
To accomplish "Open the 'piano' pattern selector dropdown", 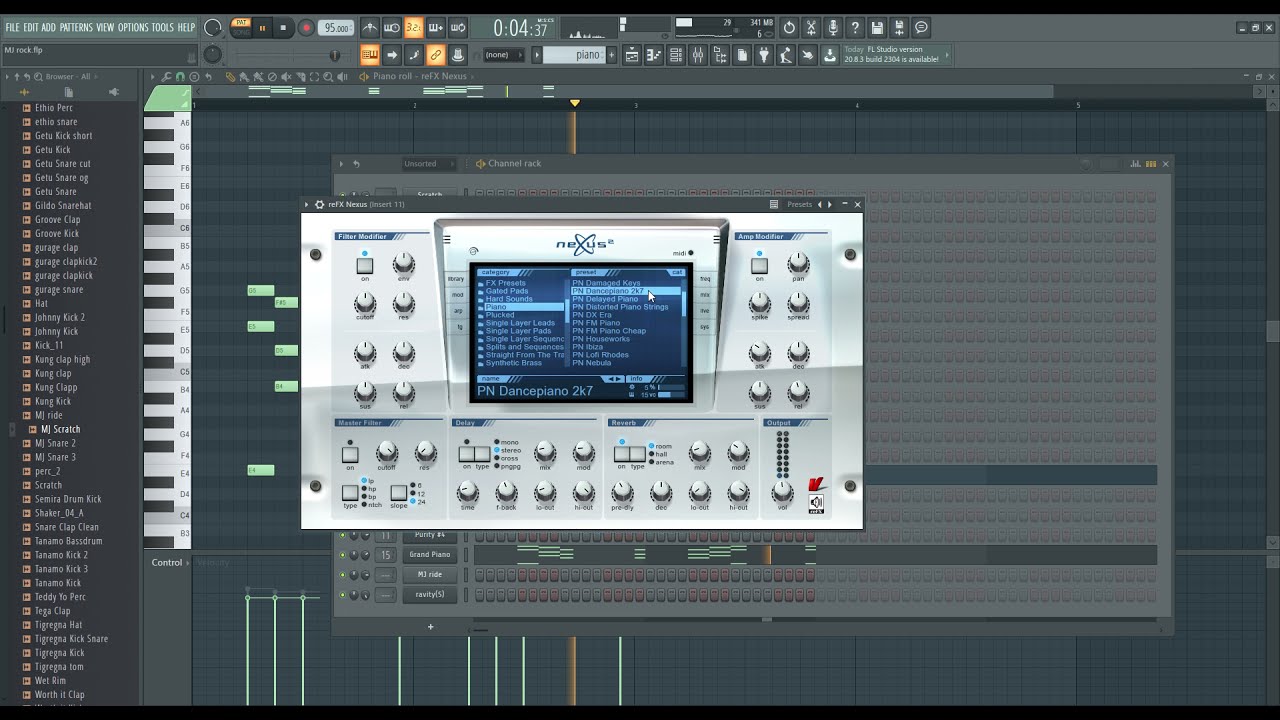I will click(574, 55).
